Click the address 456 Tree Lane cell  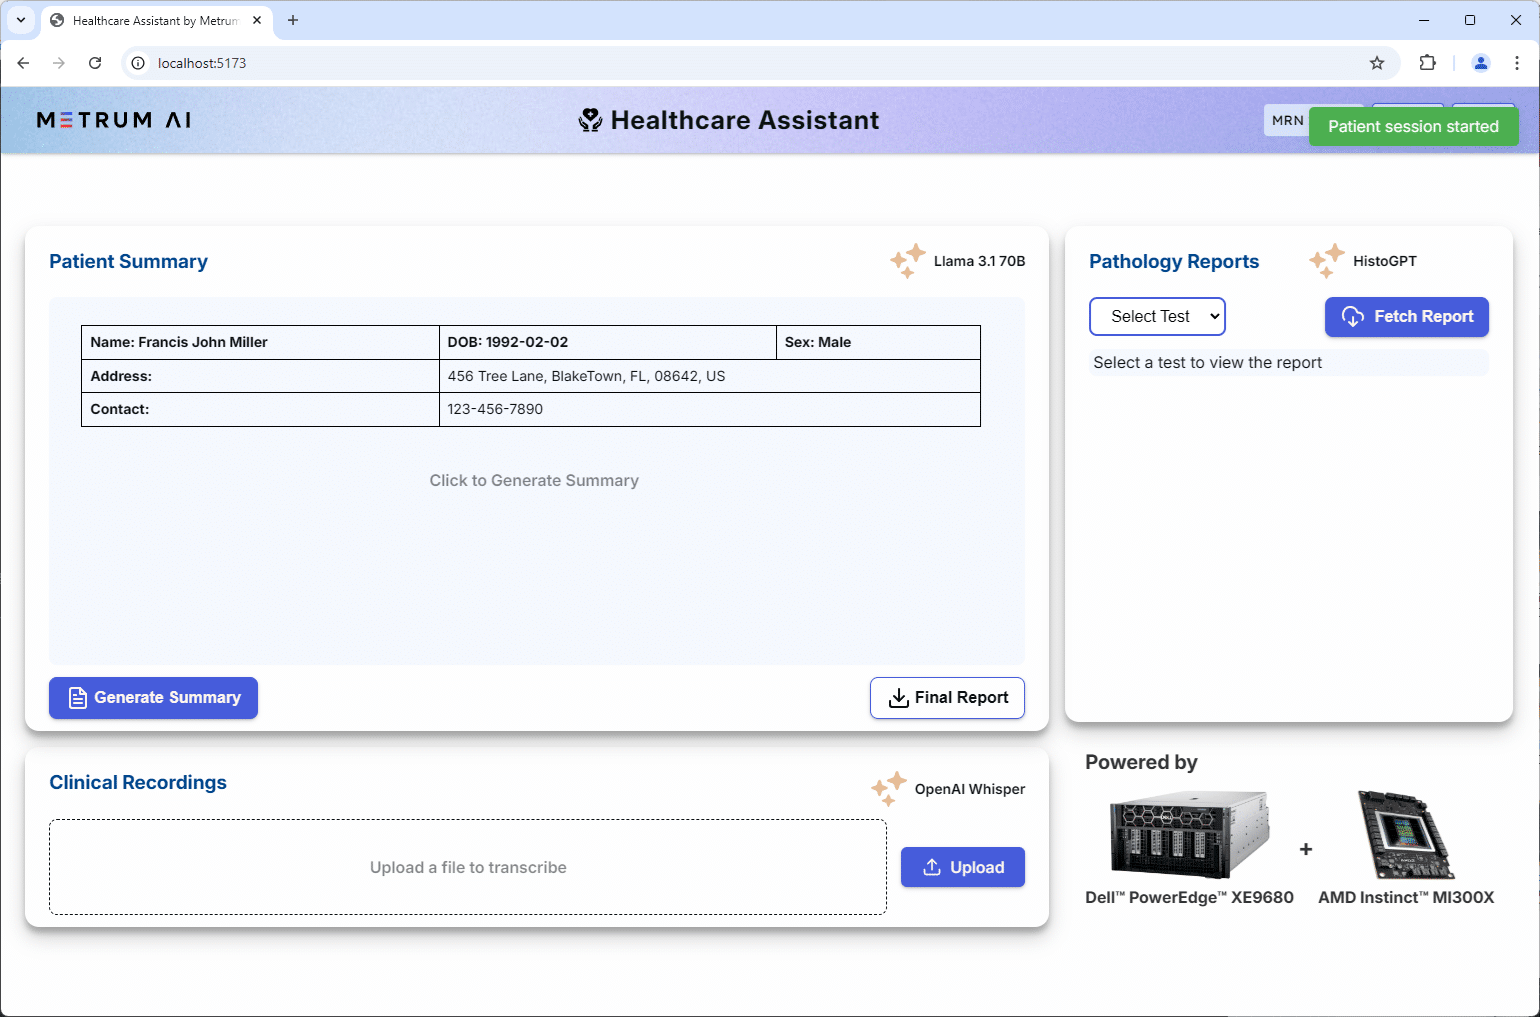tap(710, 376)
